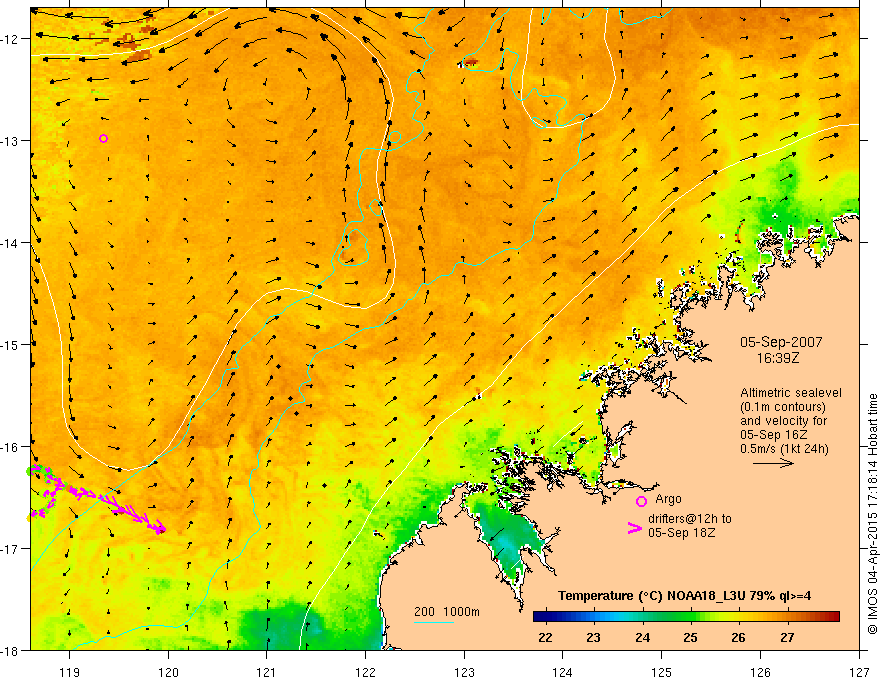This screenshot has width=880, height=680.
Task: Click the cyan 200 1000m contour legend line
Action: [433, 622]
